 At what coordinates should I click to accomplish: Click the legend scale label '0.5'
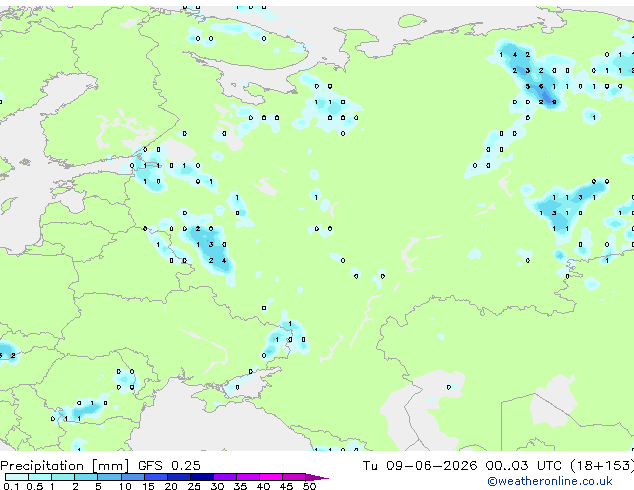pyautogui.click(x=35, y=486)
